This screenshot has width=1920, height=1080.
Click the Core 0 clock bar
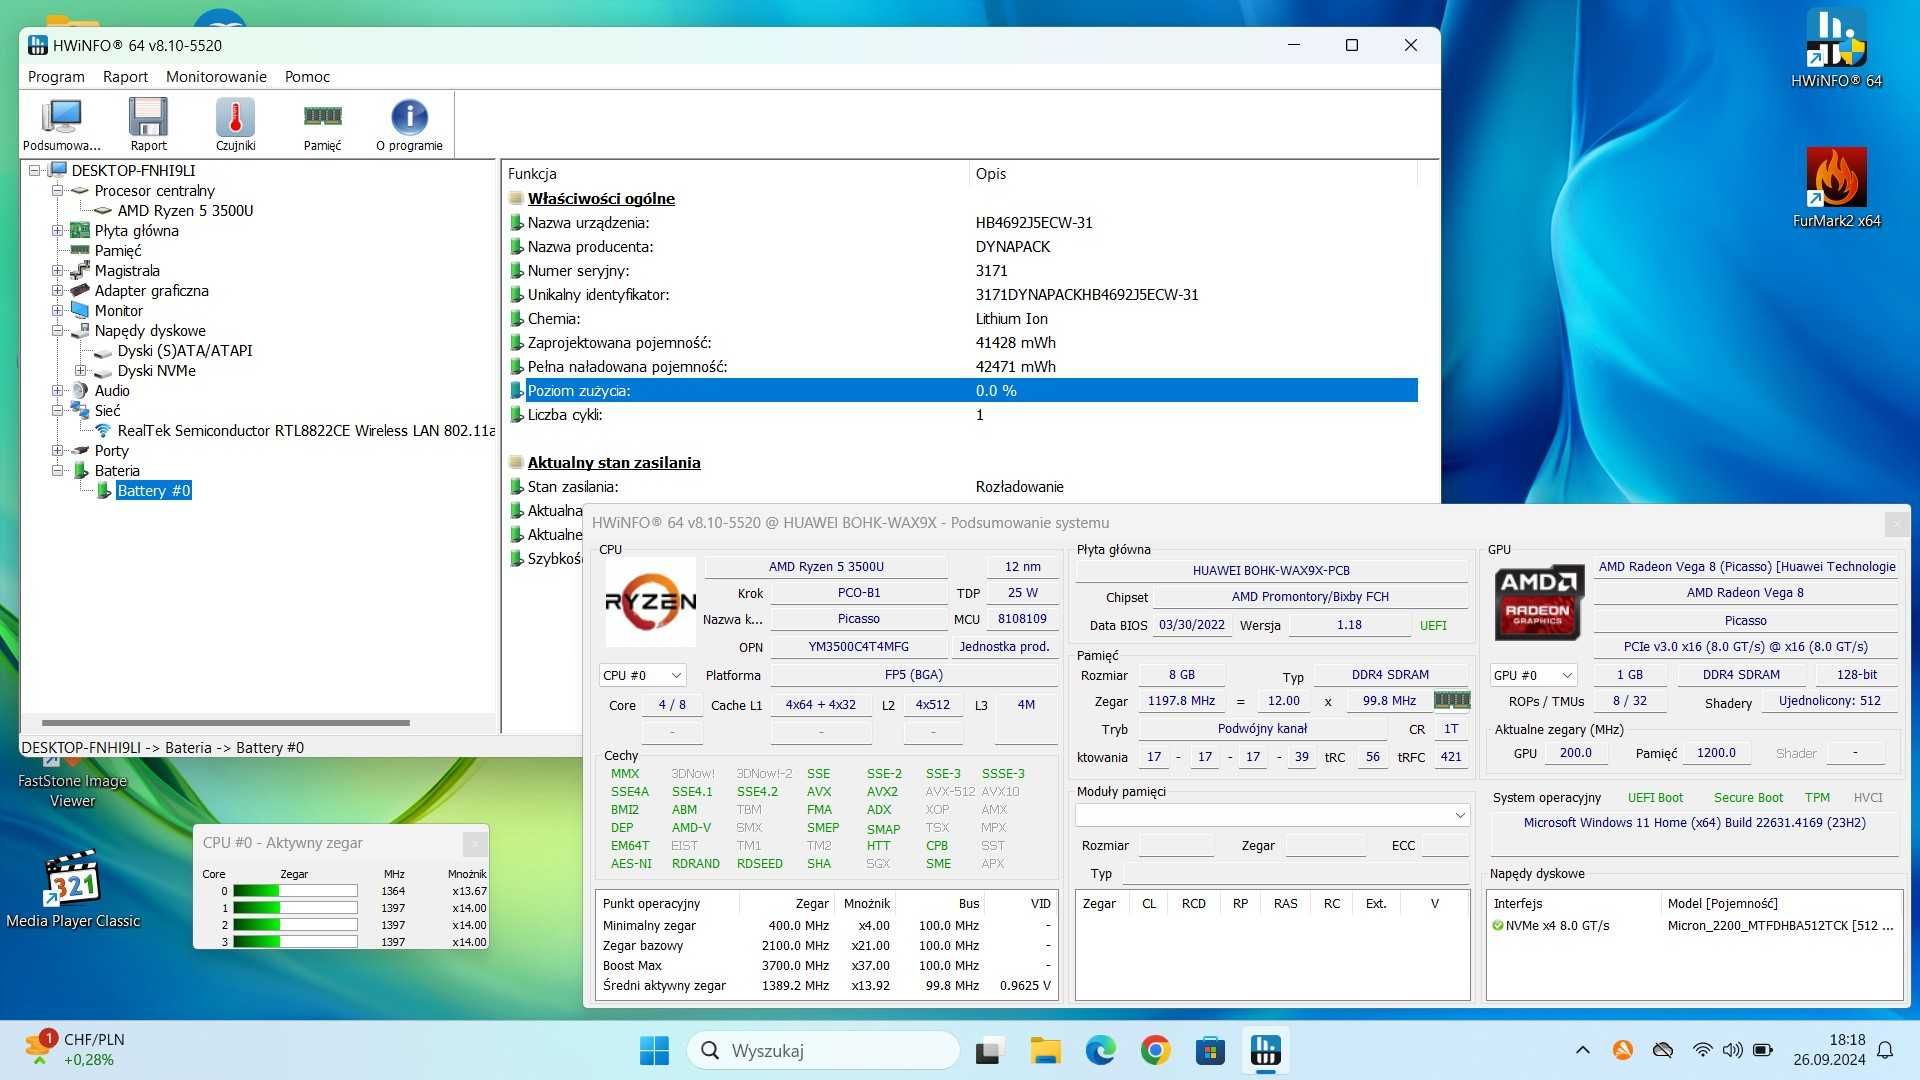point(295,891)
